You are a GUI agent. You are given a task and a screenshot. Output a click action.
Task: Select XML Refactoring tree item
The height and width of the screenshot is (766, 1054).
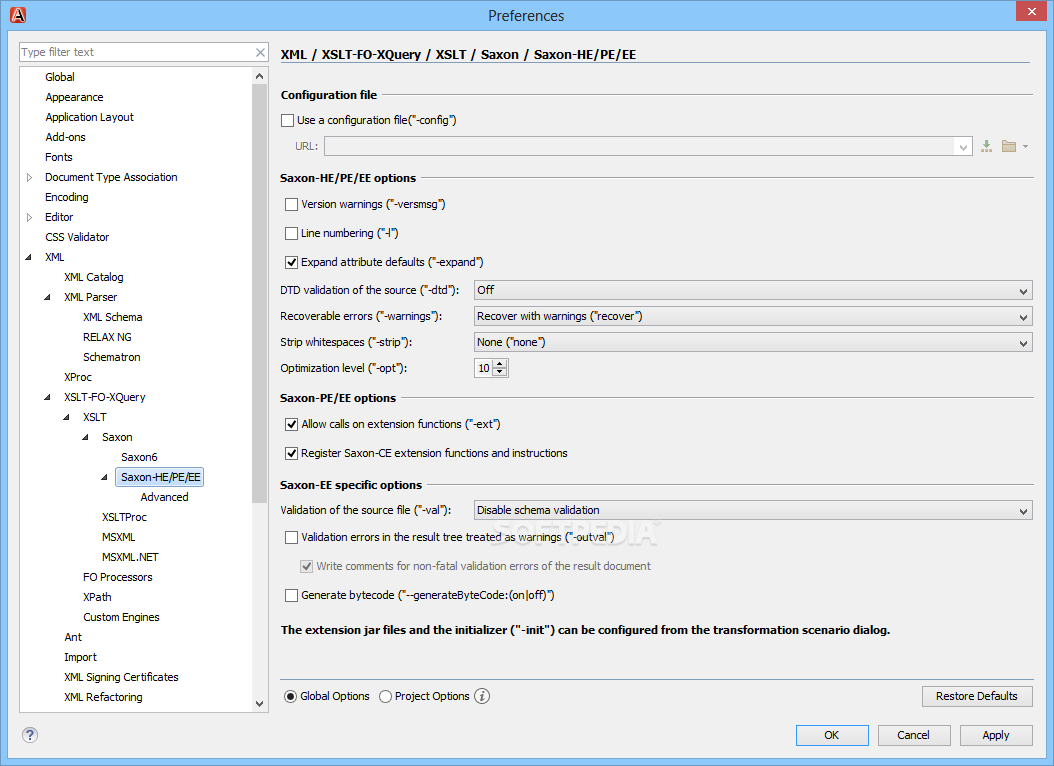[x=103, y=697]
